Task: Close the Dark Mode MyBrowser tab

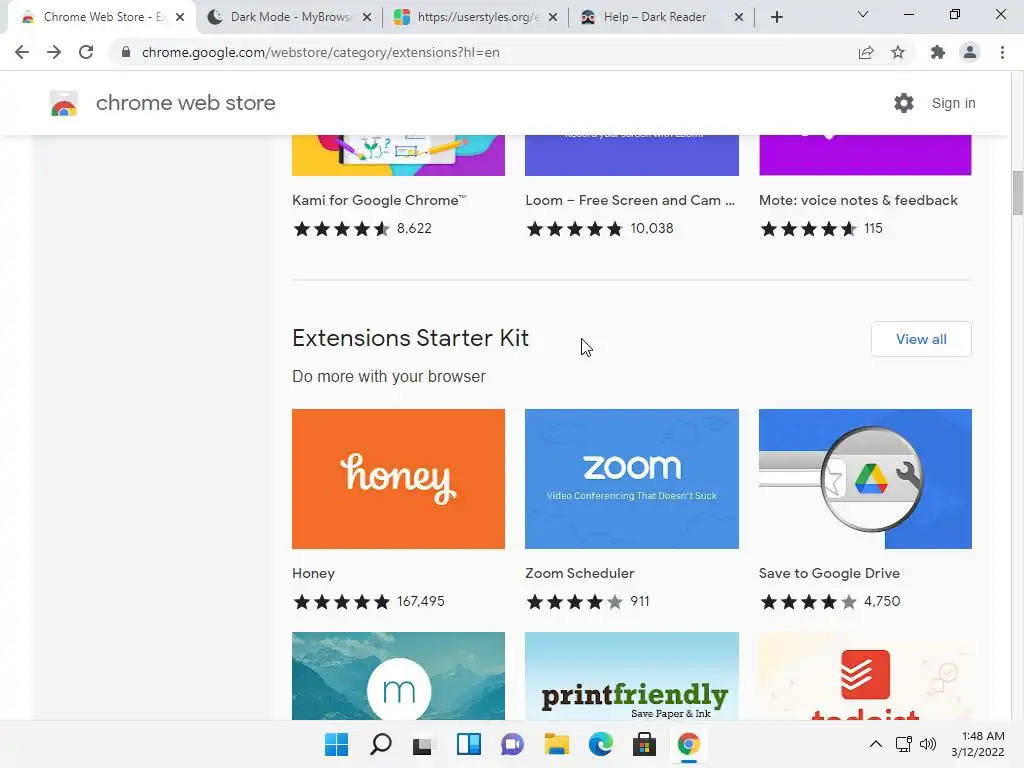Action: [367, 18]
